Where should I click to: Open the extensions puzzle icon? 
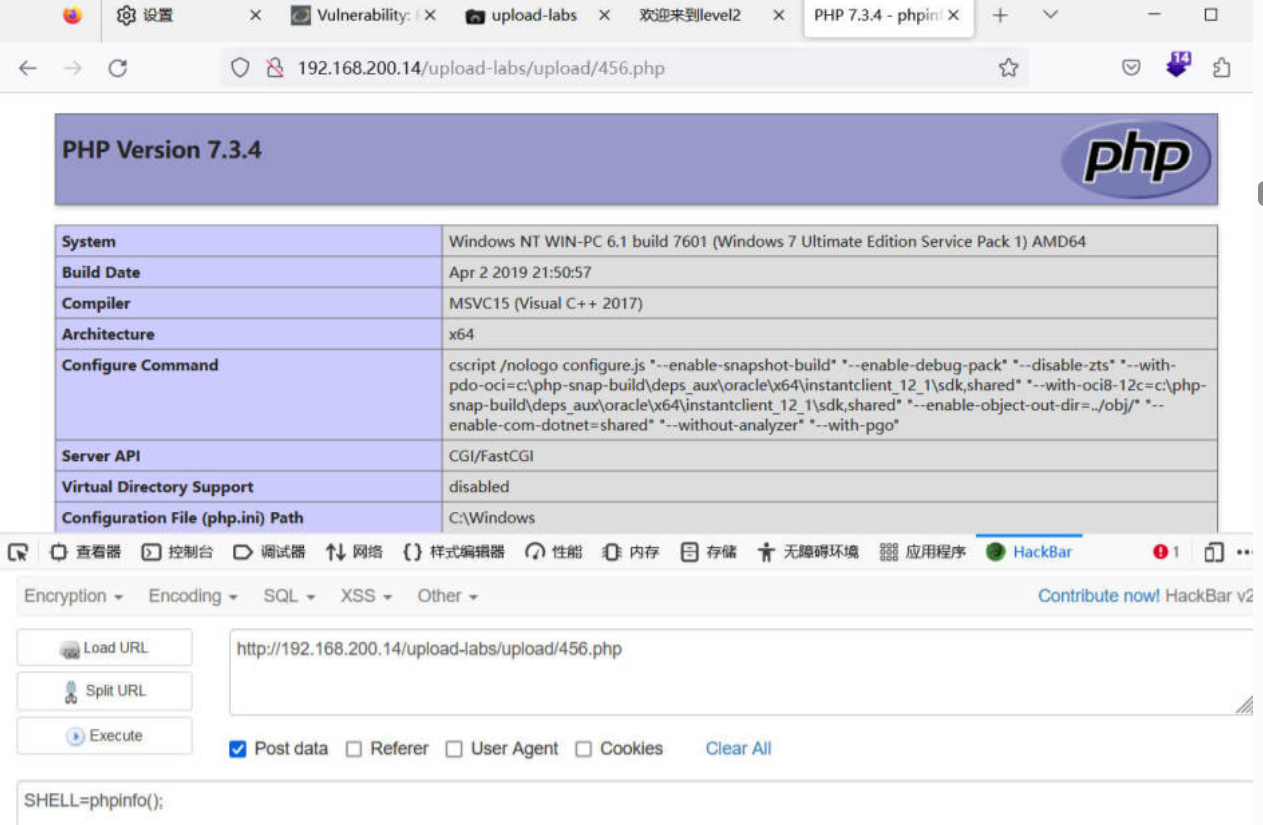pos(1221,68)
